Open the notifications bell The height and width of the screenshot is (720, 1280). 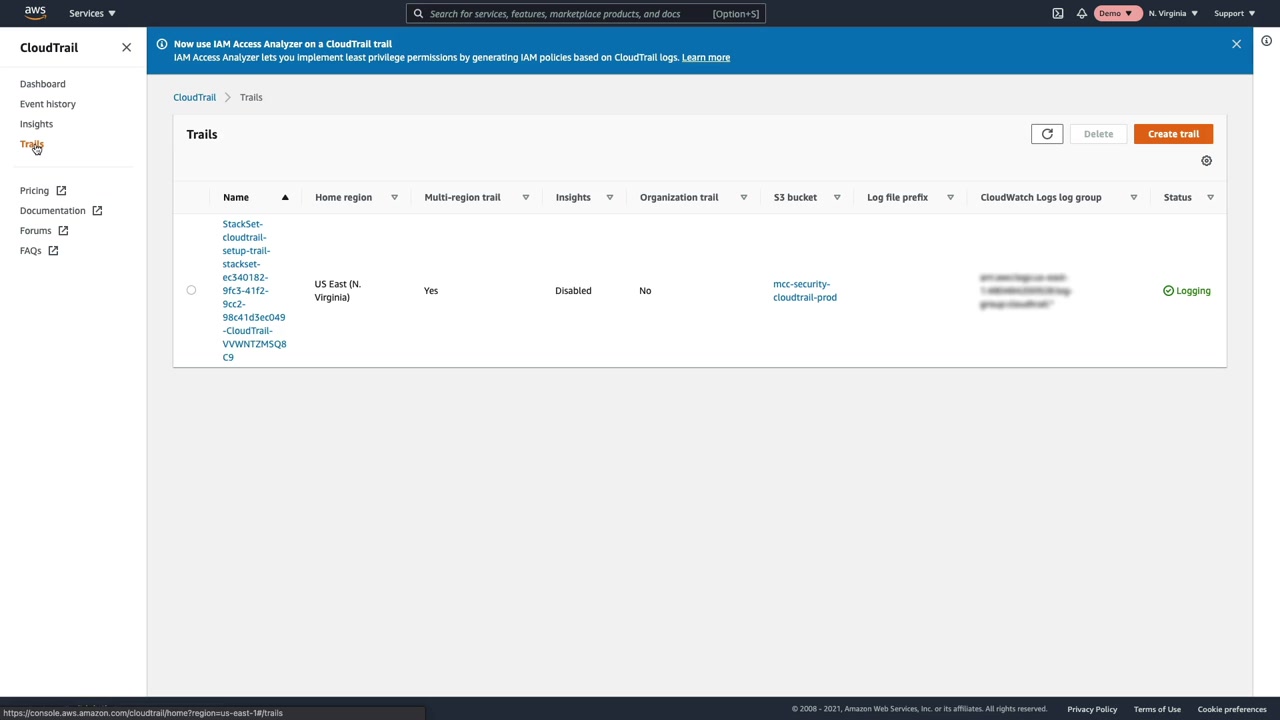(x=1082, y=14)
